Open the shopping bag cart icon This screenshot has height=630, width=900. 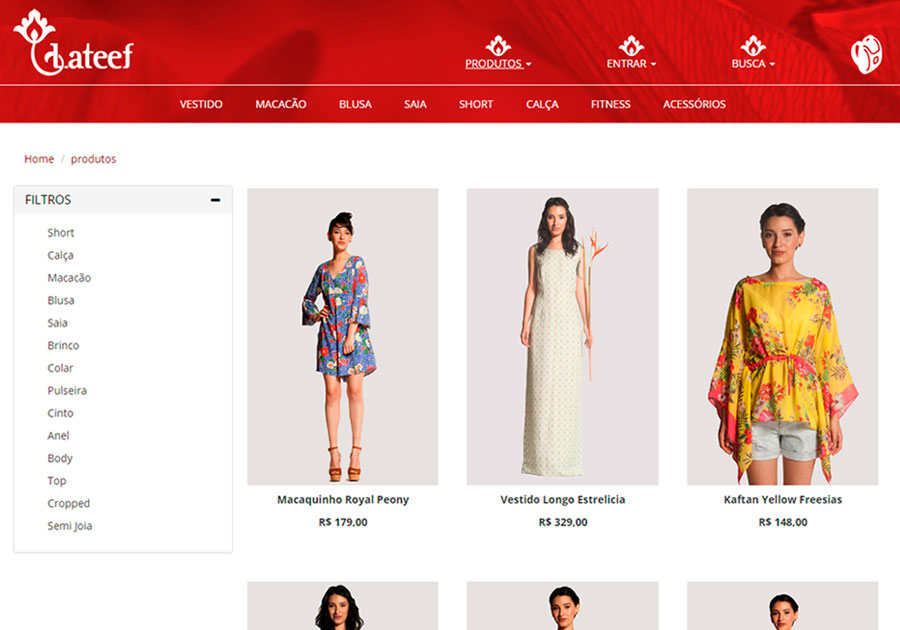[866, 54]
